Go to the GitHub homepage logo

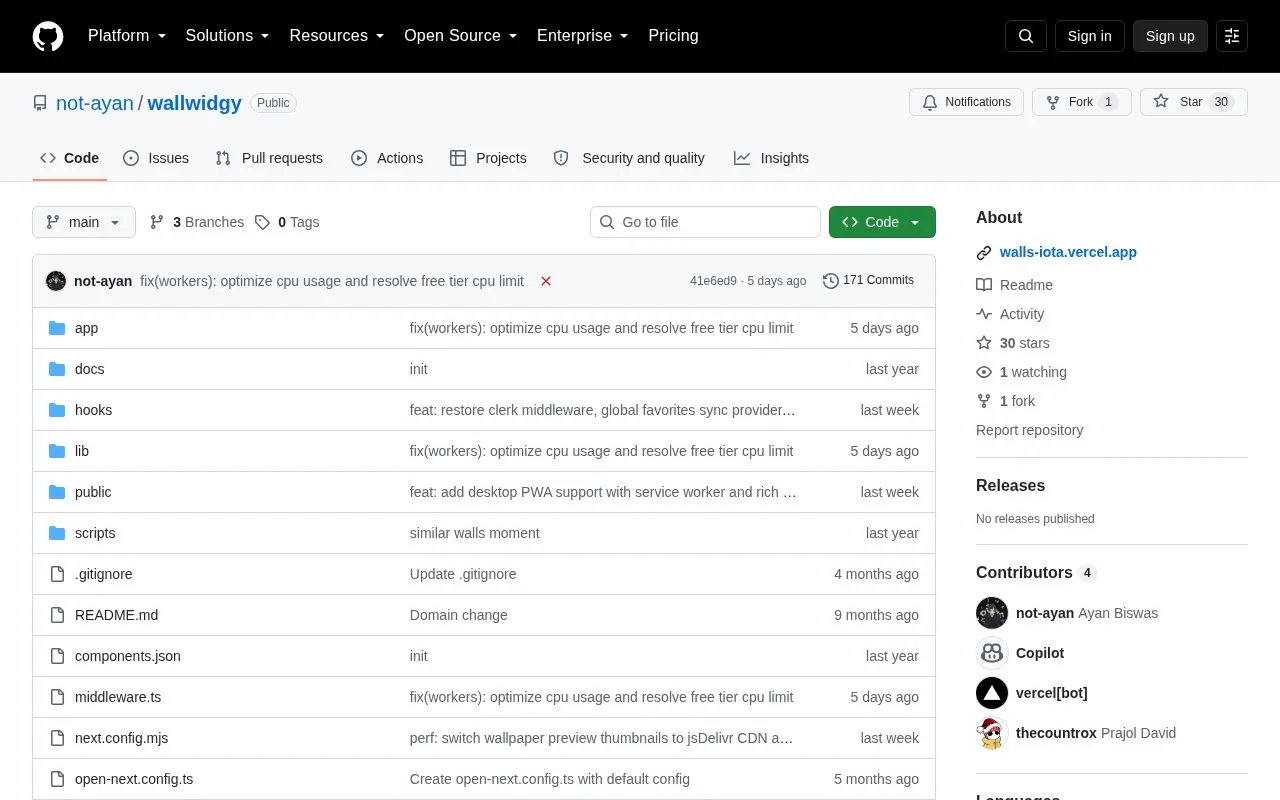click(48, 36)
